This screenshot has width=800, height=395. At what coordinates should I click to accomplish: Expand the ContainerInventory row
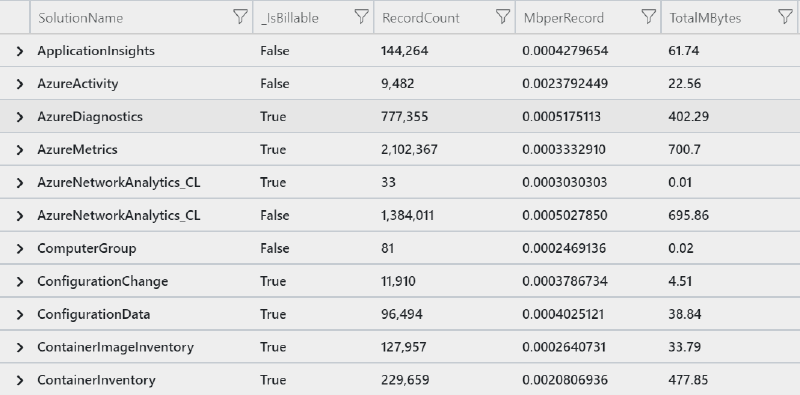point(19,380)
